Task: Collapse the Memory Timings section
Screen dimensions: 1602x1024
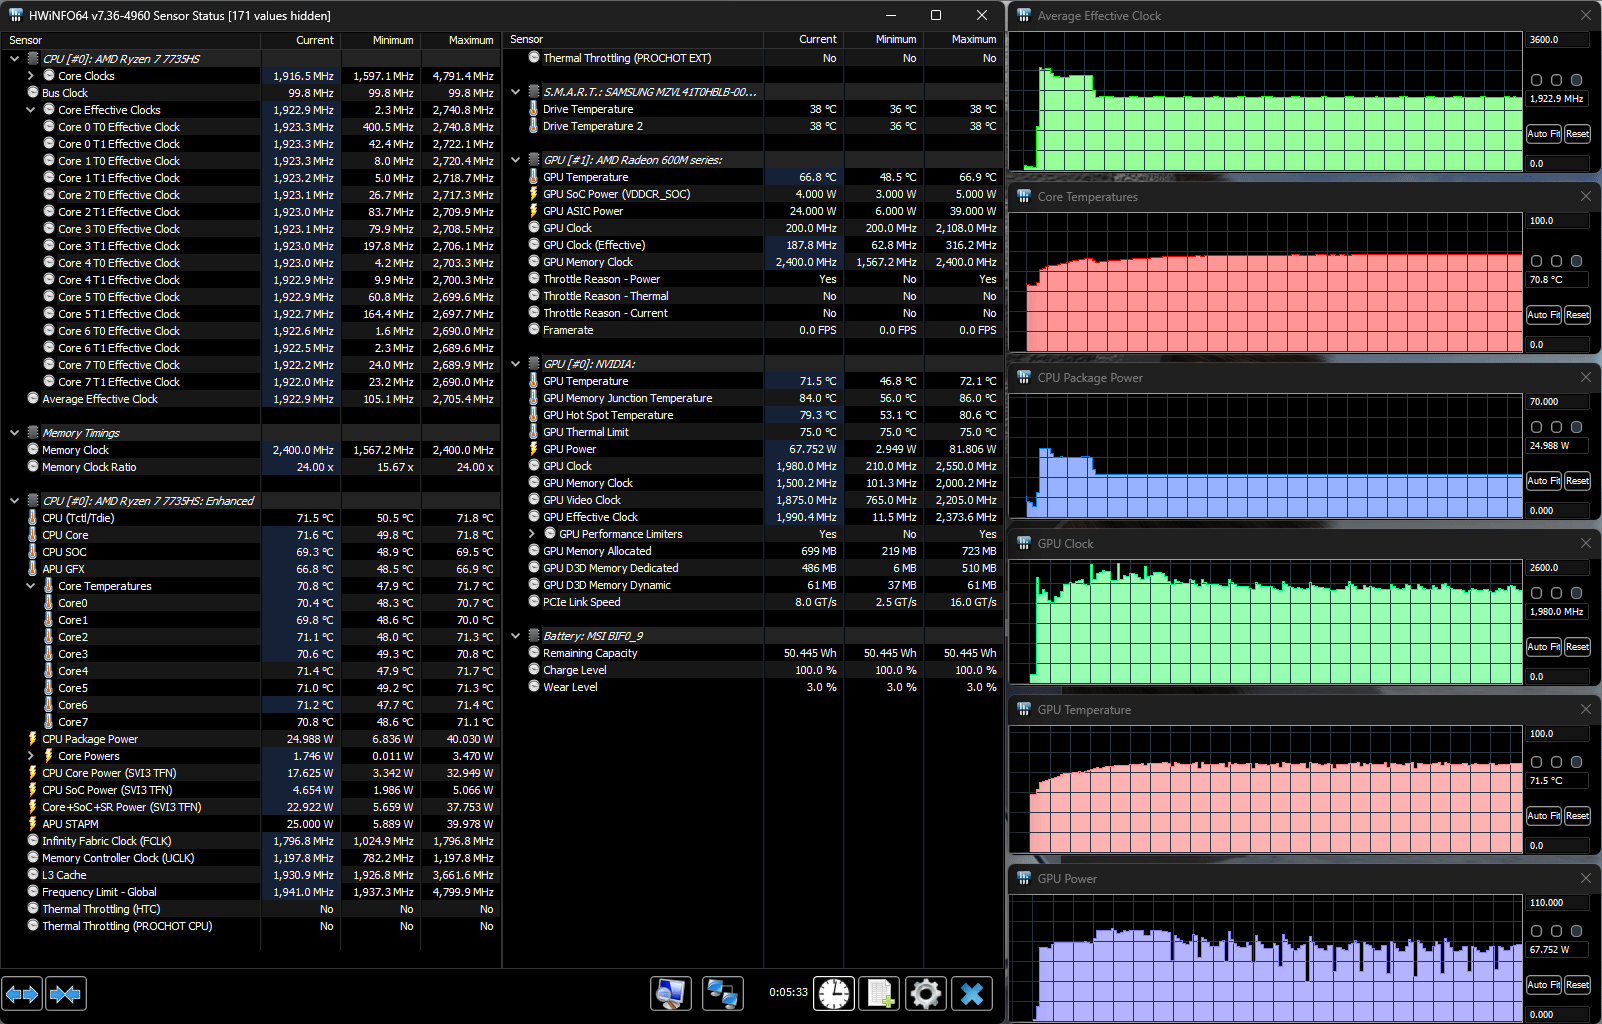Action: [x=15, y=433]
